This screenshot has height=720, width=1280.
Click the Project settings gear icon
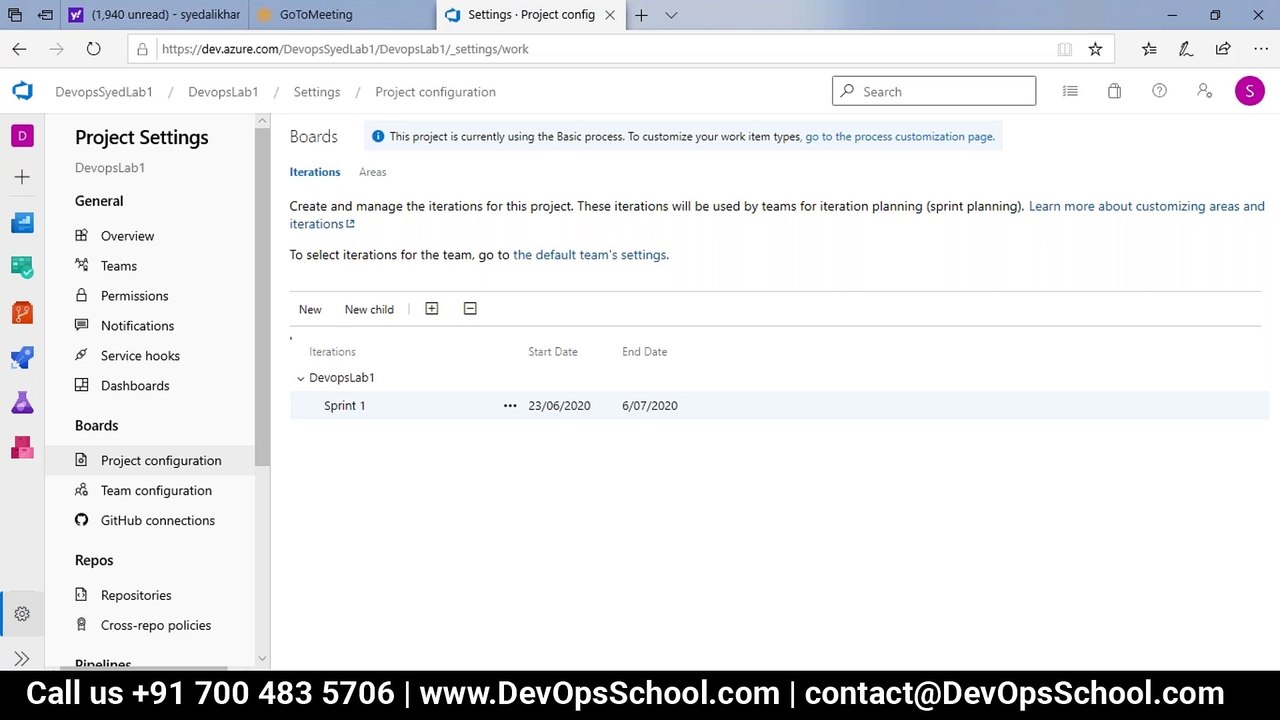point(22,614)
